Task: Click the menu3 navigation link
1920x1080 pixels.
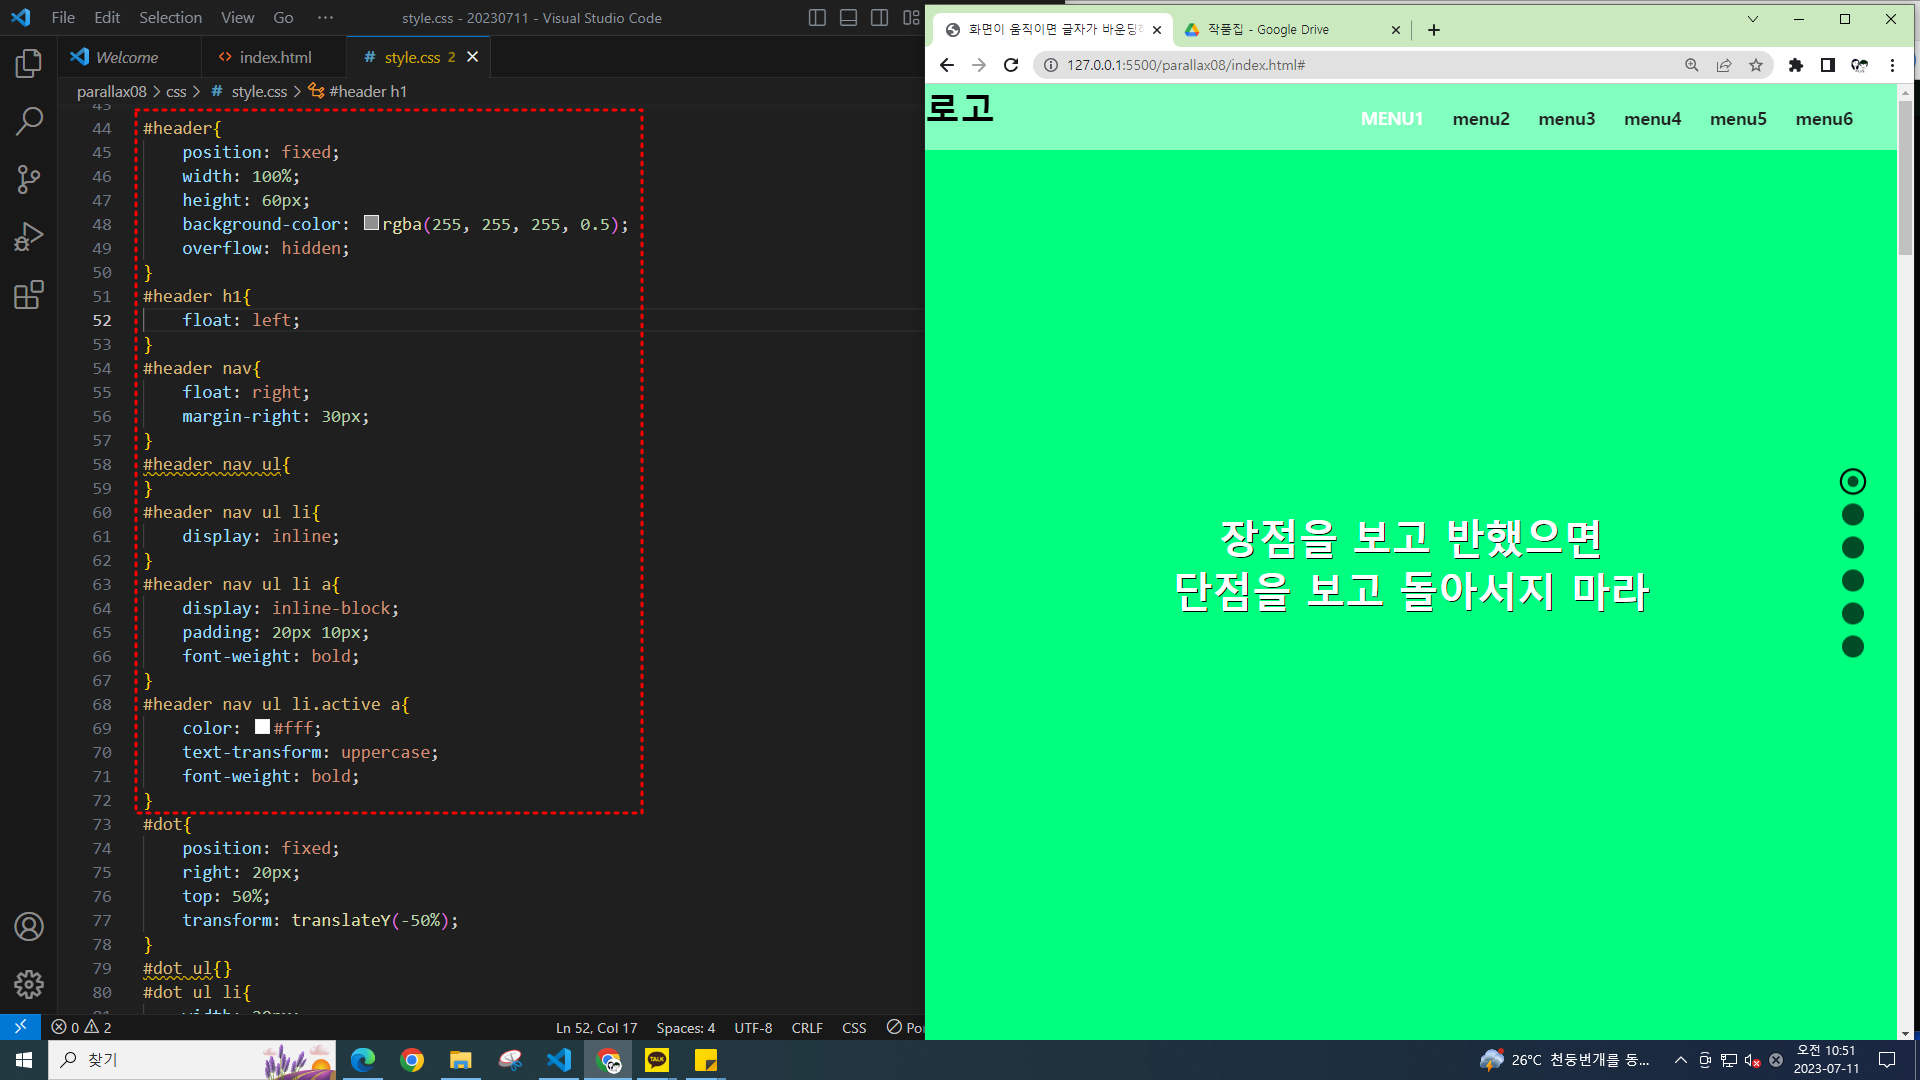Action: click(1566, 119)
